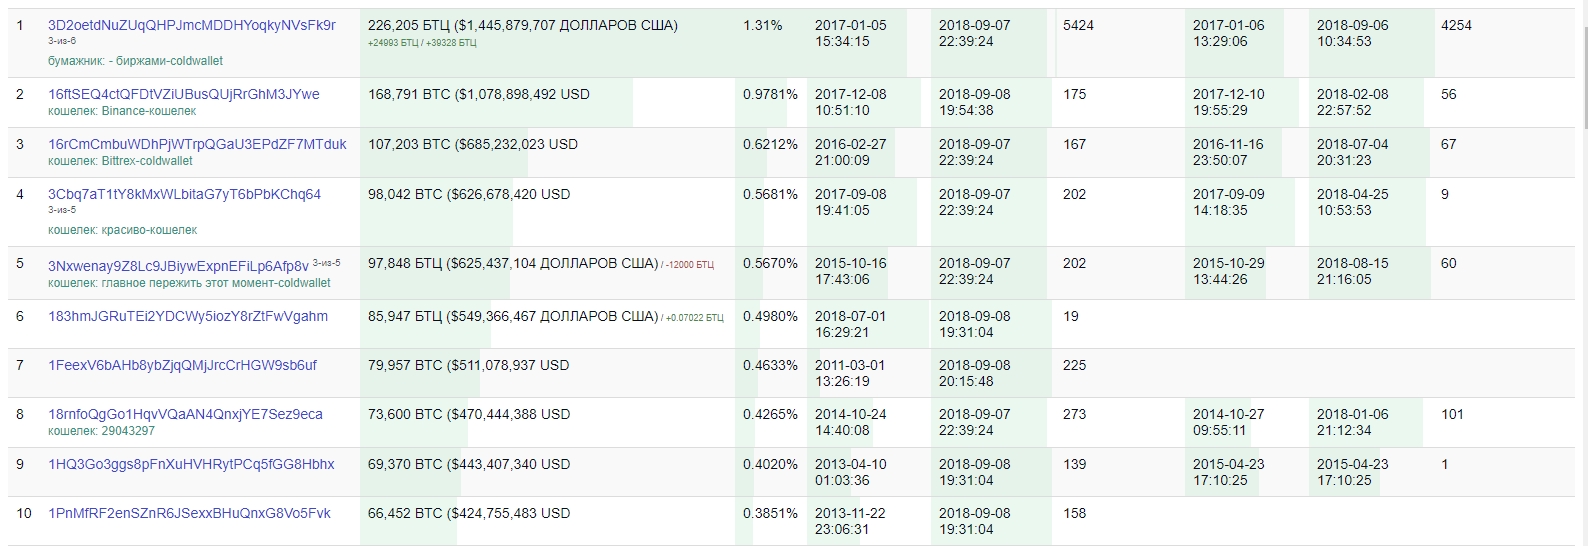1588x546 pixels.
Task: Open the главное пережить этот момент-coldwallet link
Action: click(216, 283)
